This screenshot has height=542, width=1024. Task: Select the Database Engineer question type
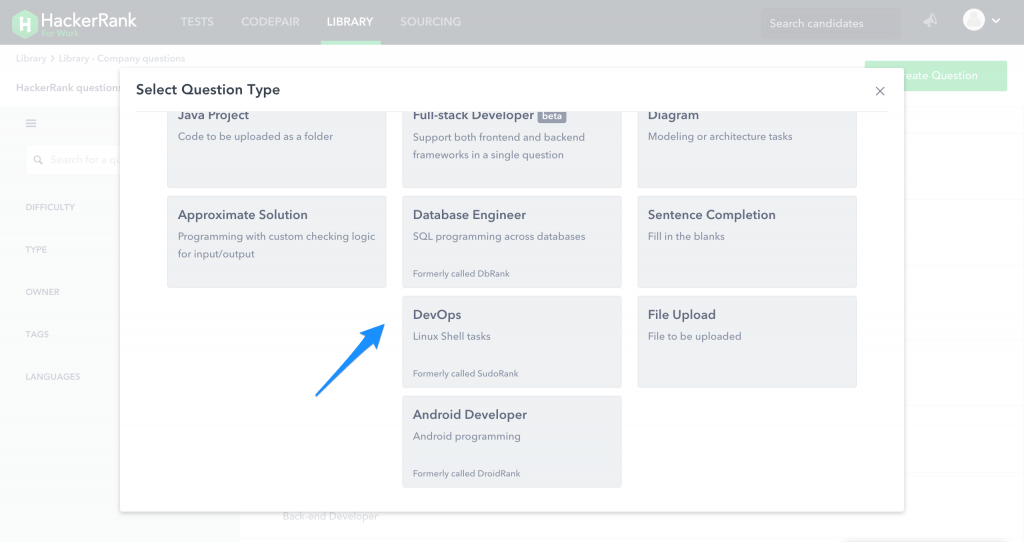tap(511, 242)
